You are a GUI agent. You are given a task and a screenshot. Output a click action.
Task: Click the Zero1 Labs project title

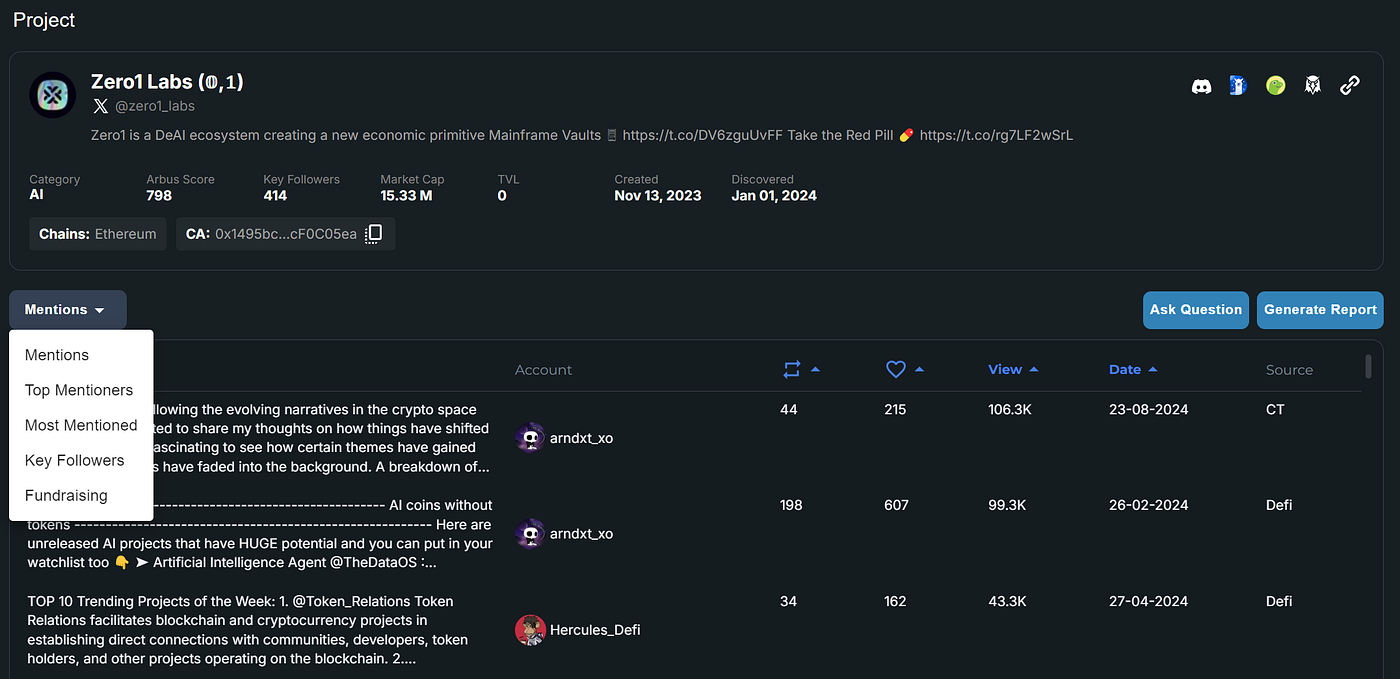(167, 82)
